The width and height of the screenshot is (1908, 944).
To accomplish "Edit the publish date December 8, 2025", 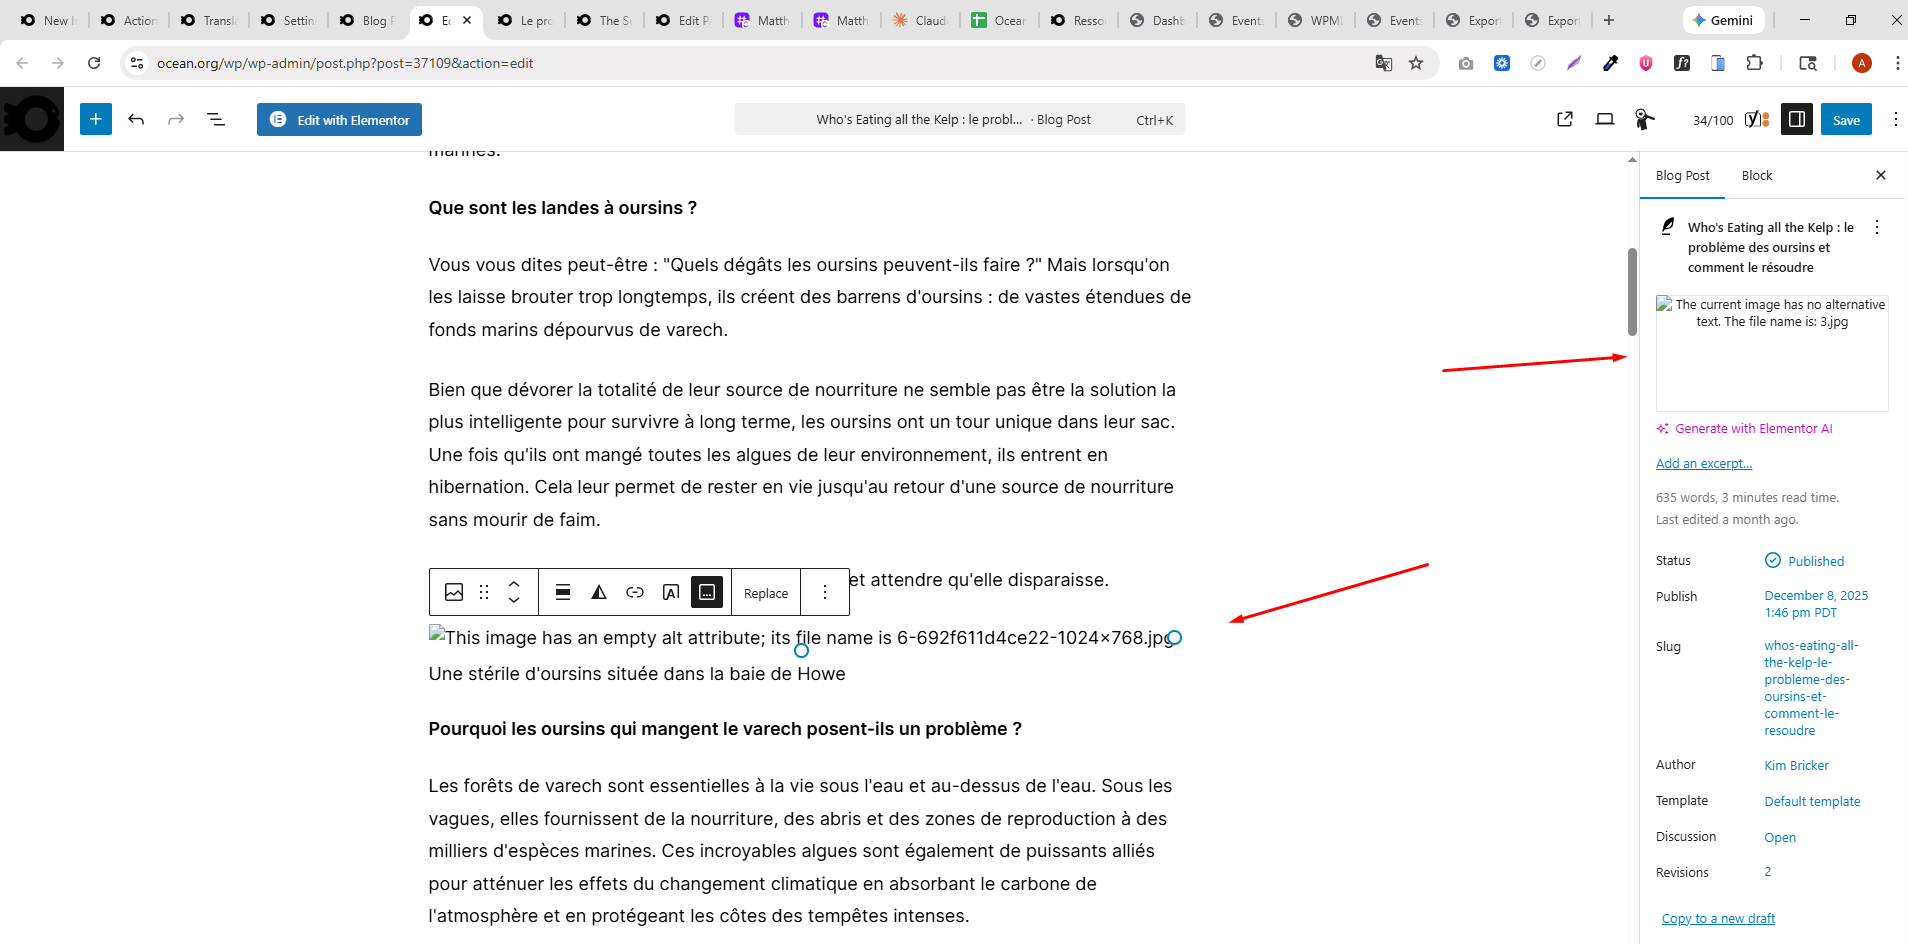I will click(1816, 604).
